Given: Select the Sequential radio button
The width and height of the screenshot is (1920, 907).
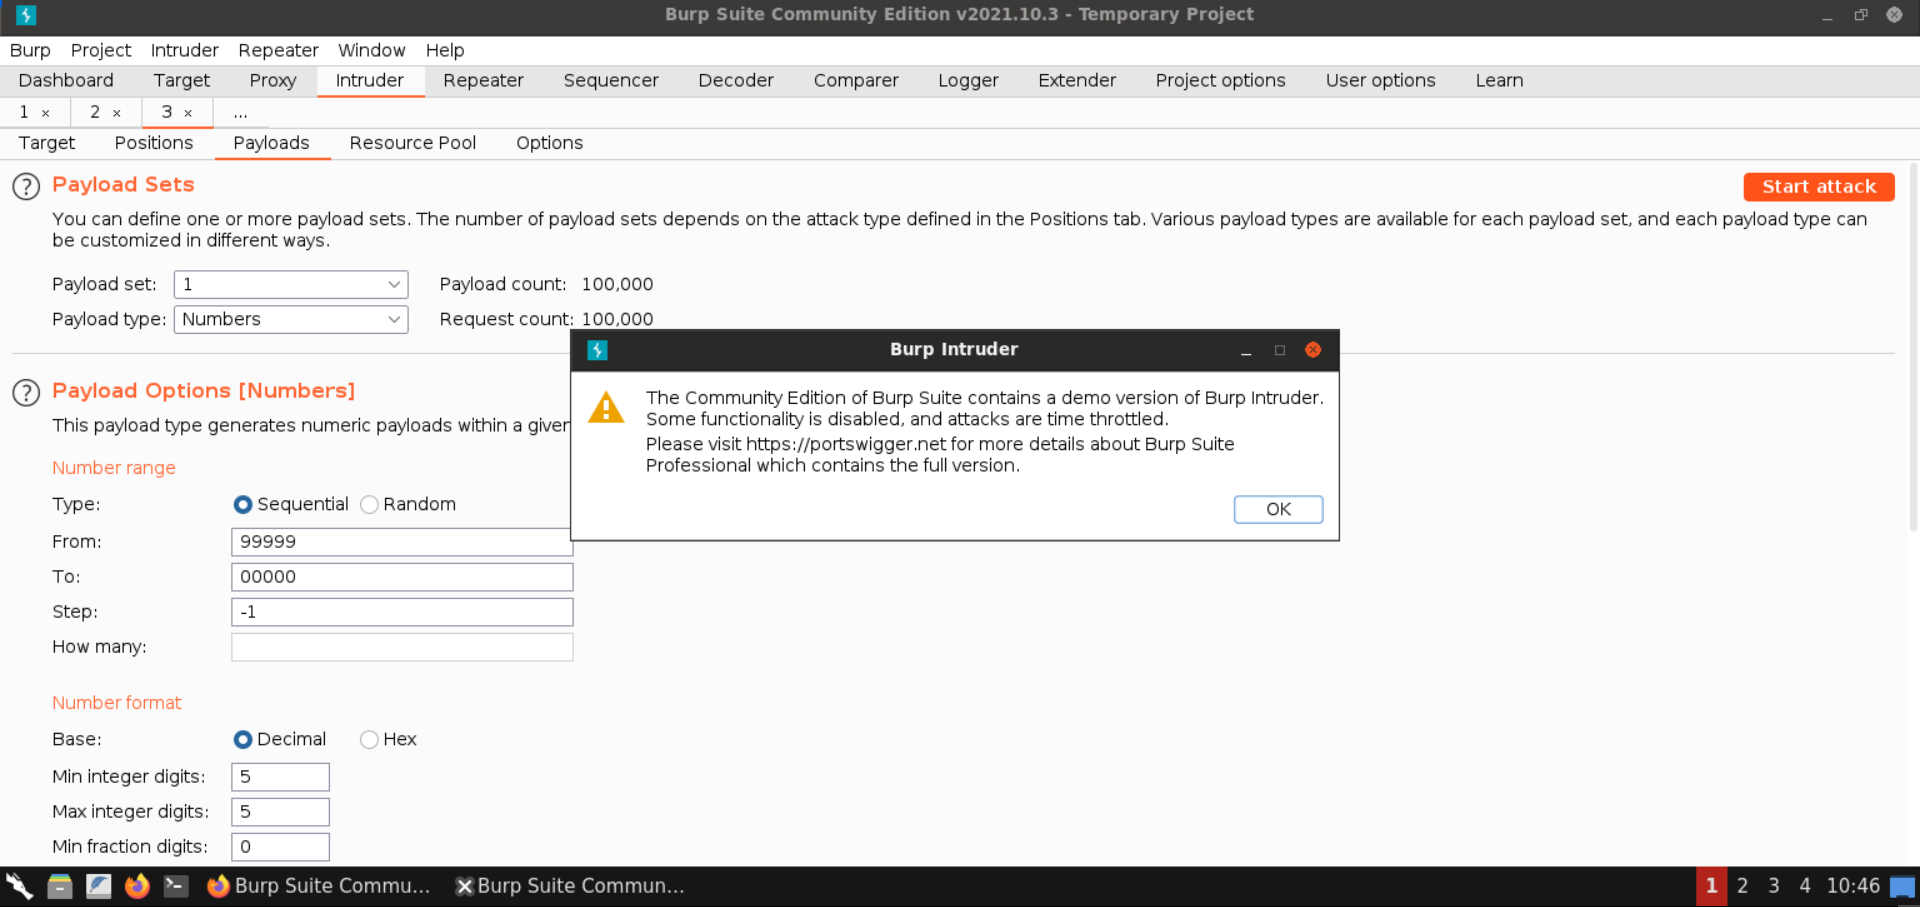Looking at the screenshot, I should click(243, 505).
